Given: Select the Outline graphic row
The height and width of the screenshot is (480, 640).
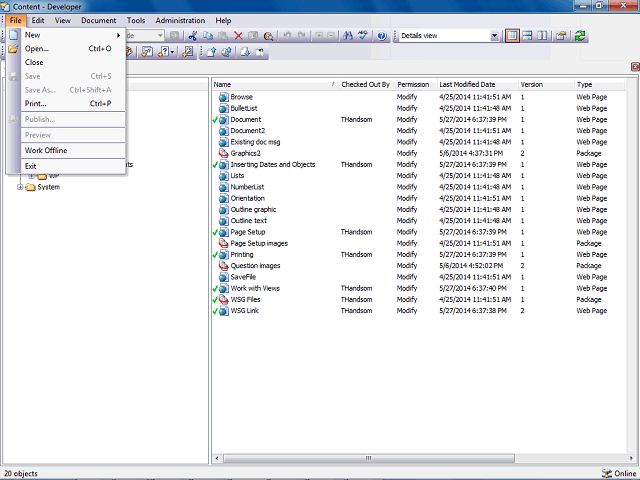Looking at the screenshot, I should coord(418,209).
